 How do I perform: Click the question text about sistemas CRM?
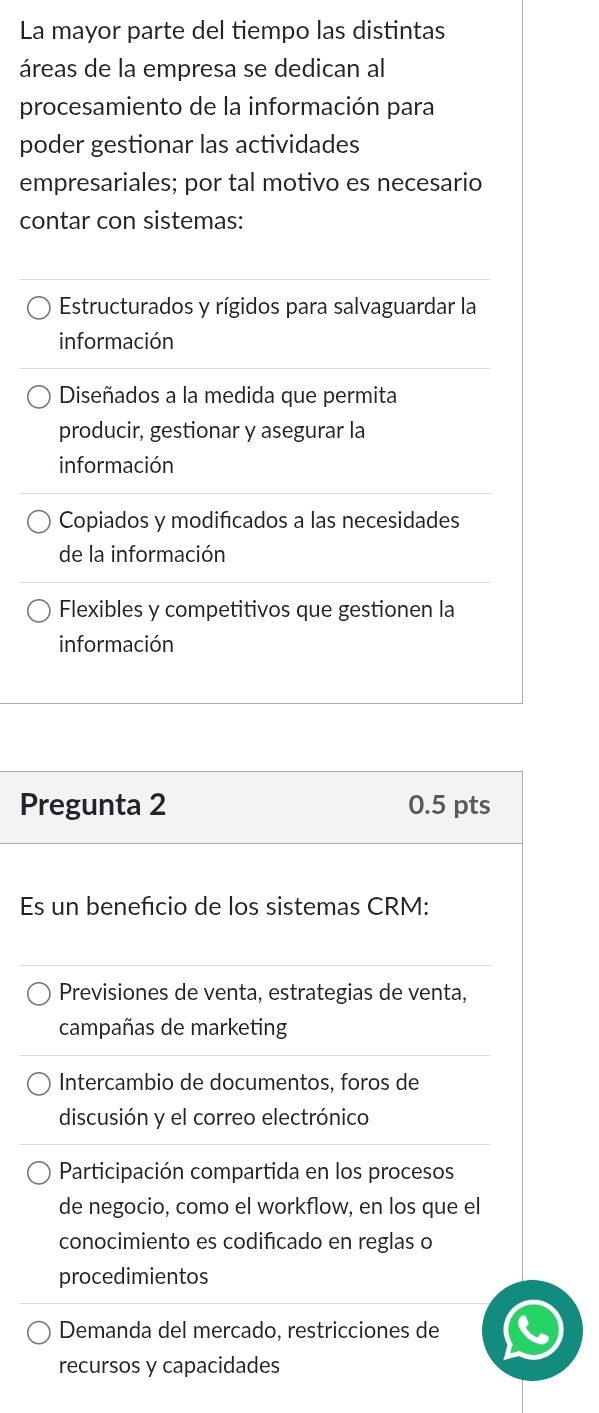click(223, 906)
